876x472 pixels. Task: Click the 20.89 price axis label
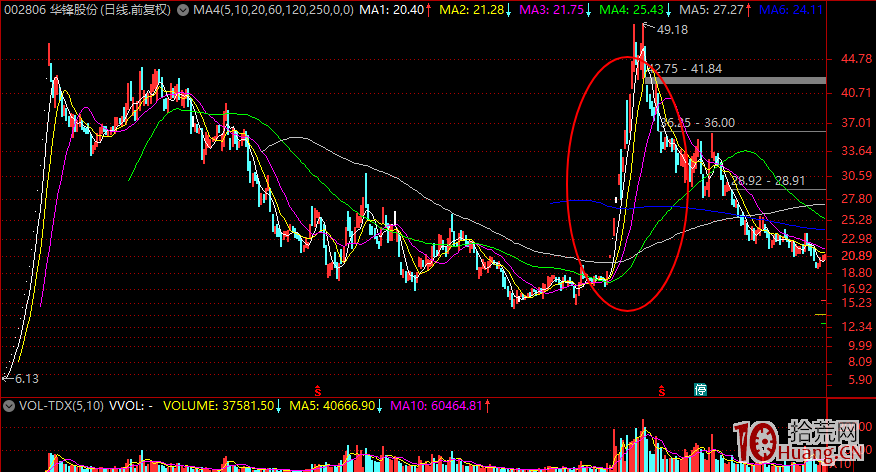point(856,256)
